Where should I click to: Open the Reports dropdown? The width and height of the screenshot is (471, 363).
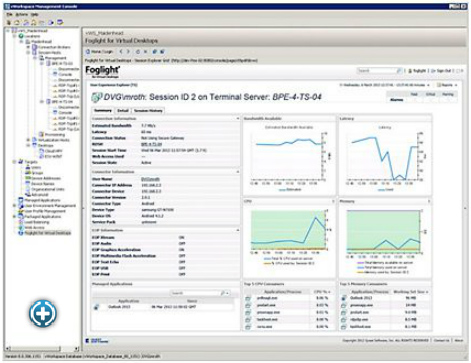[x=448, y=85]
